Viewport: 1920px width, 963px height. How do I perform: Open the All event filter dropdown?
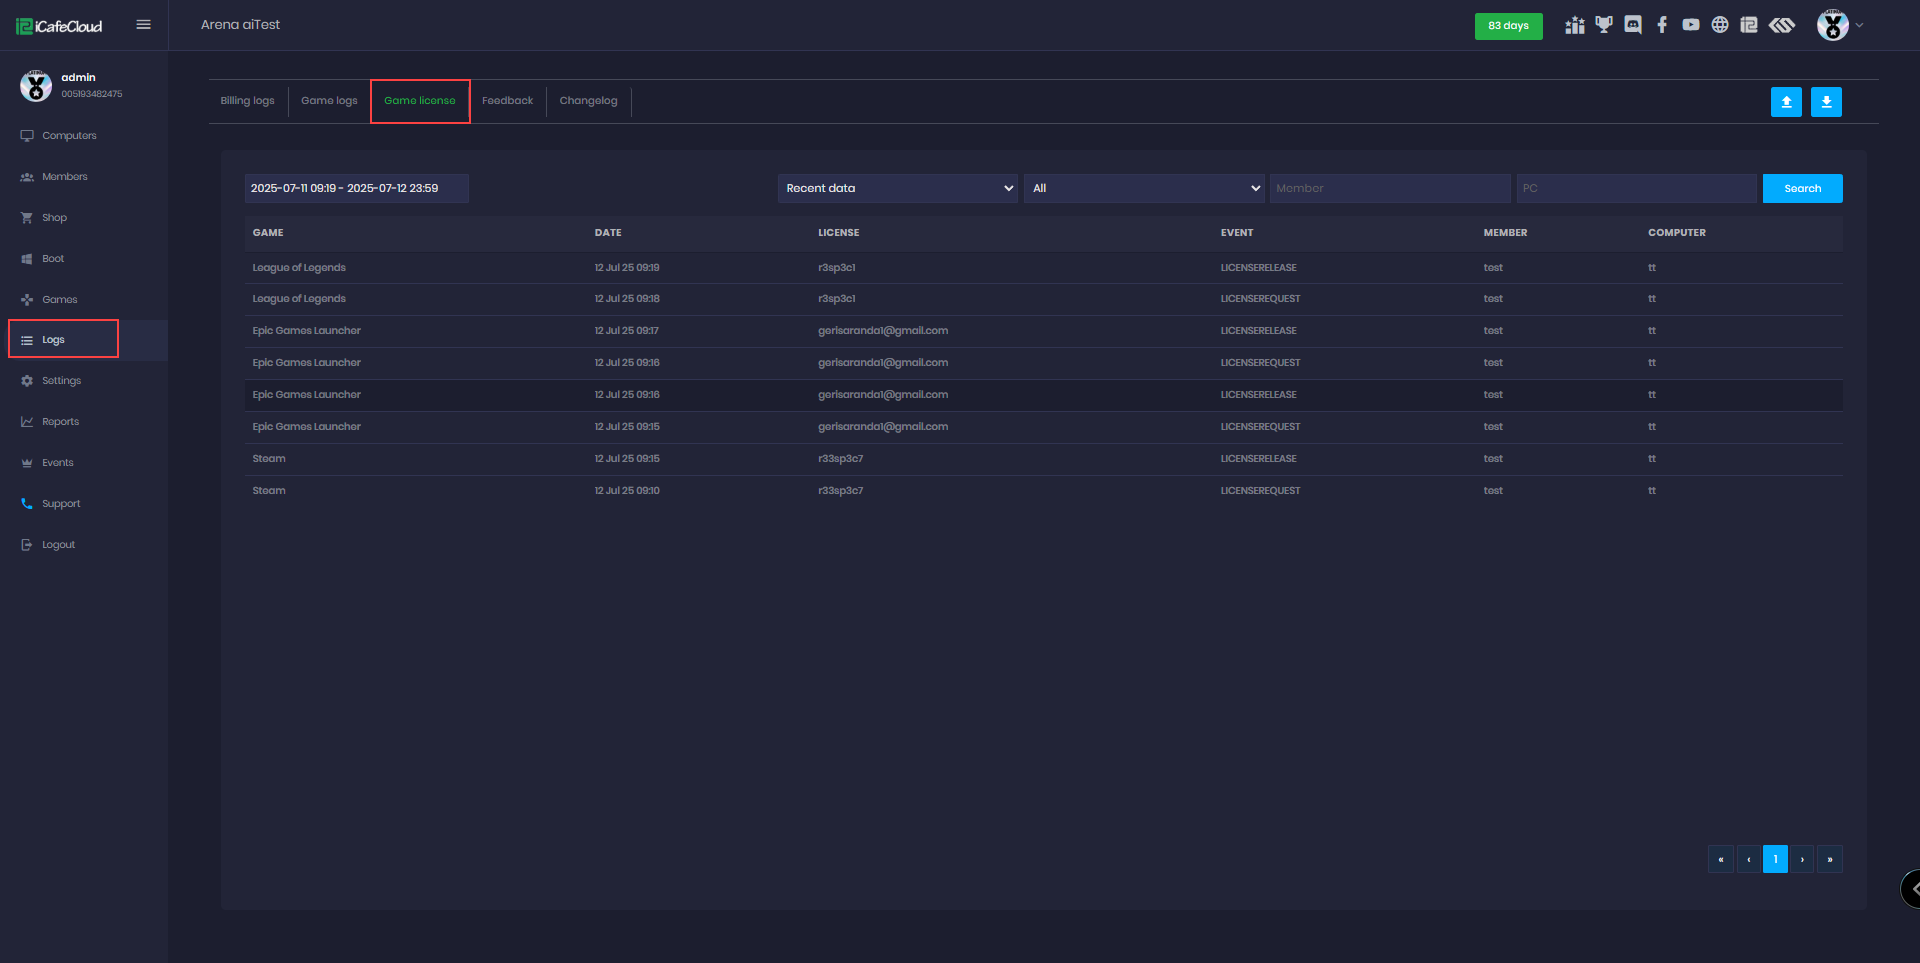point(1145,188)
